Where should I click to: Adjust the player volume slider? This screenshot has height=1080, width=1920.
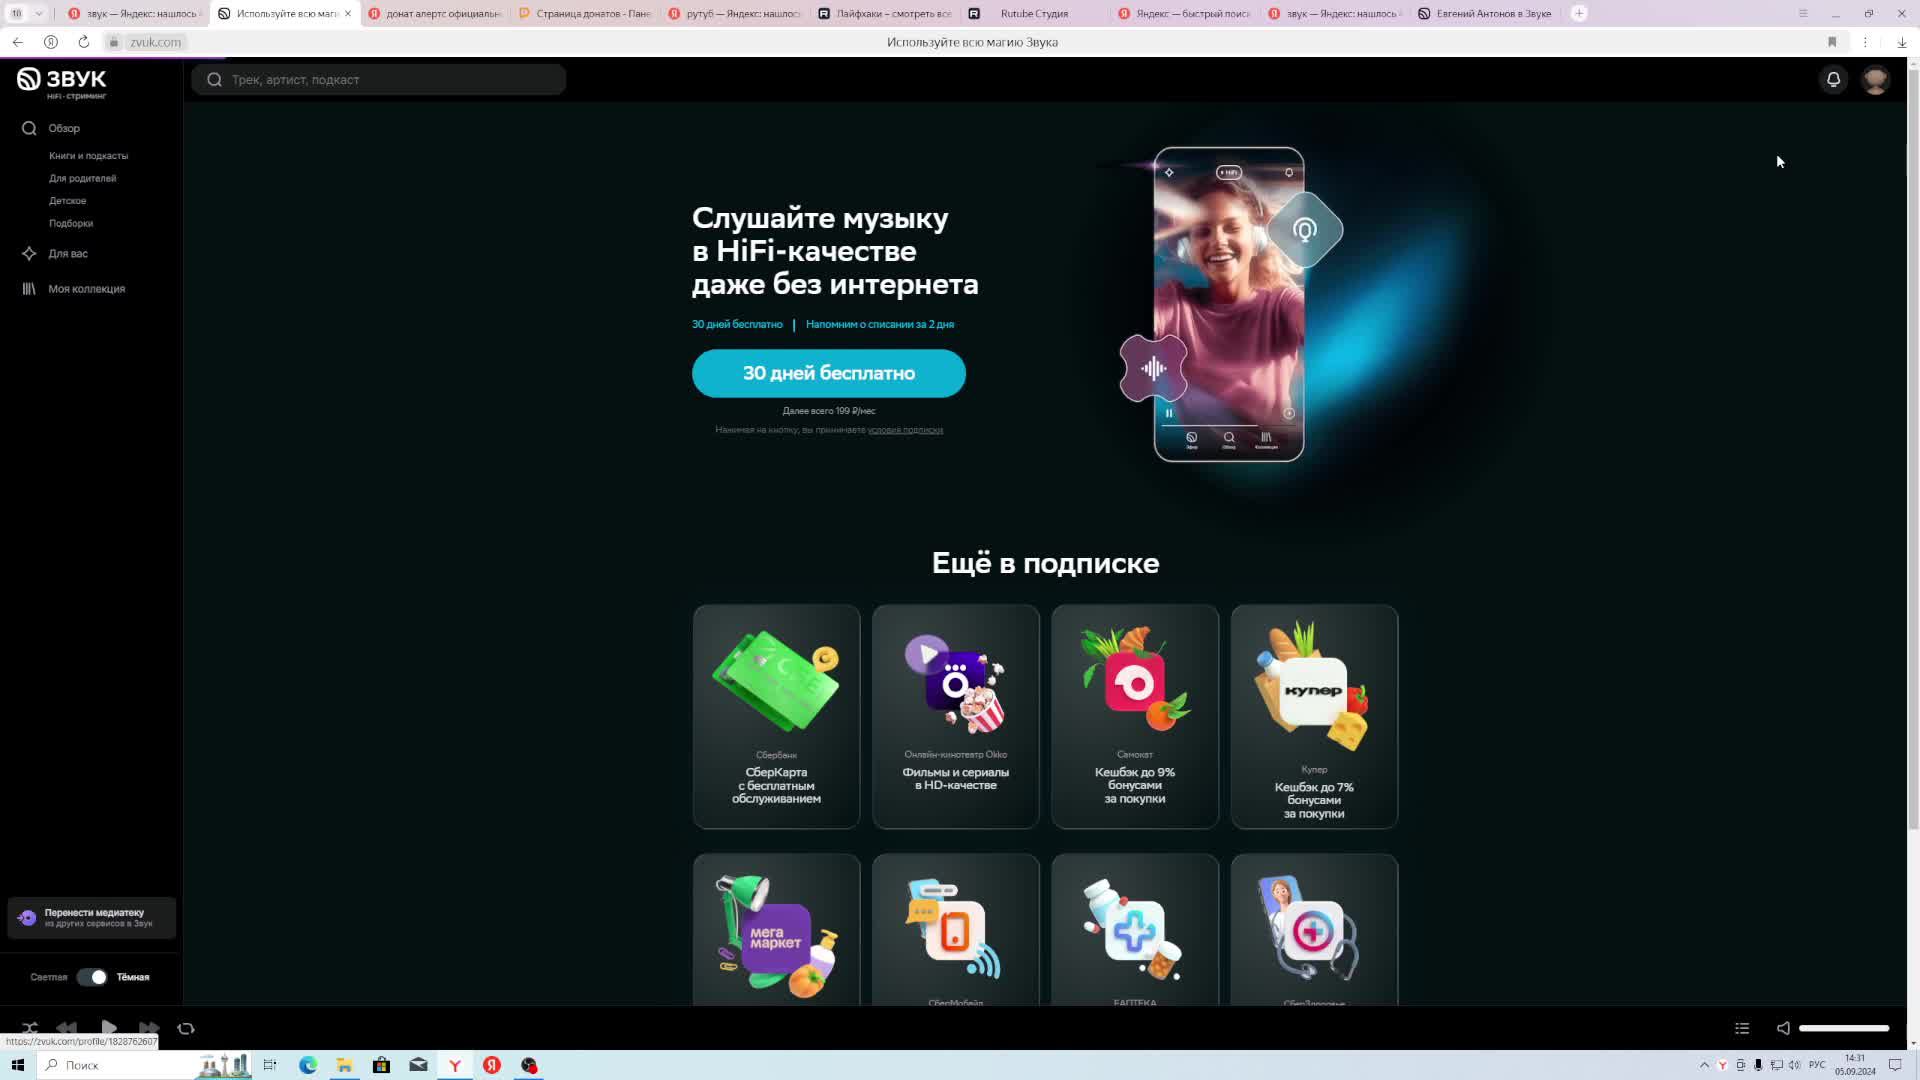(1843, 1028)
